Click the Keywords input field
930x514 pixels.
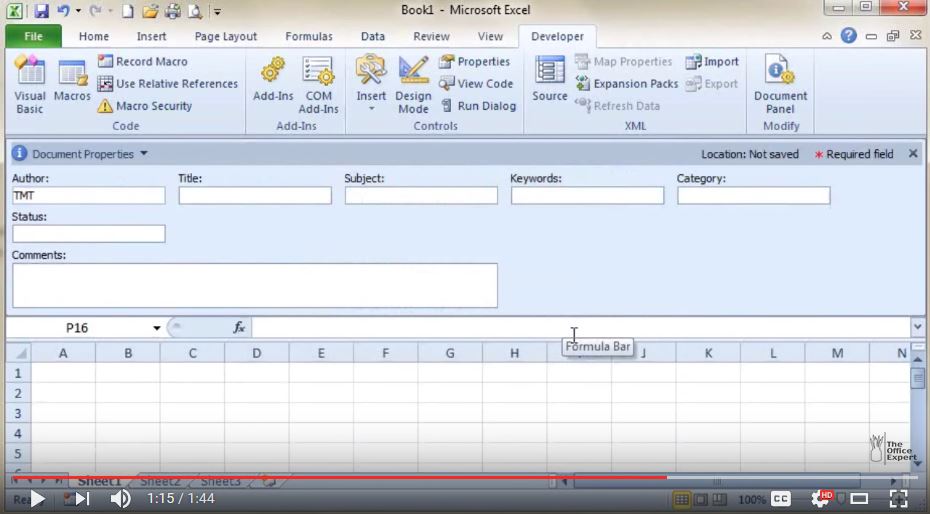pyautogui.click(x=587, y=196)
